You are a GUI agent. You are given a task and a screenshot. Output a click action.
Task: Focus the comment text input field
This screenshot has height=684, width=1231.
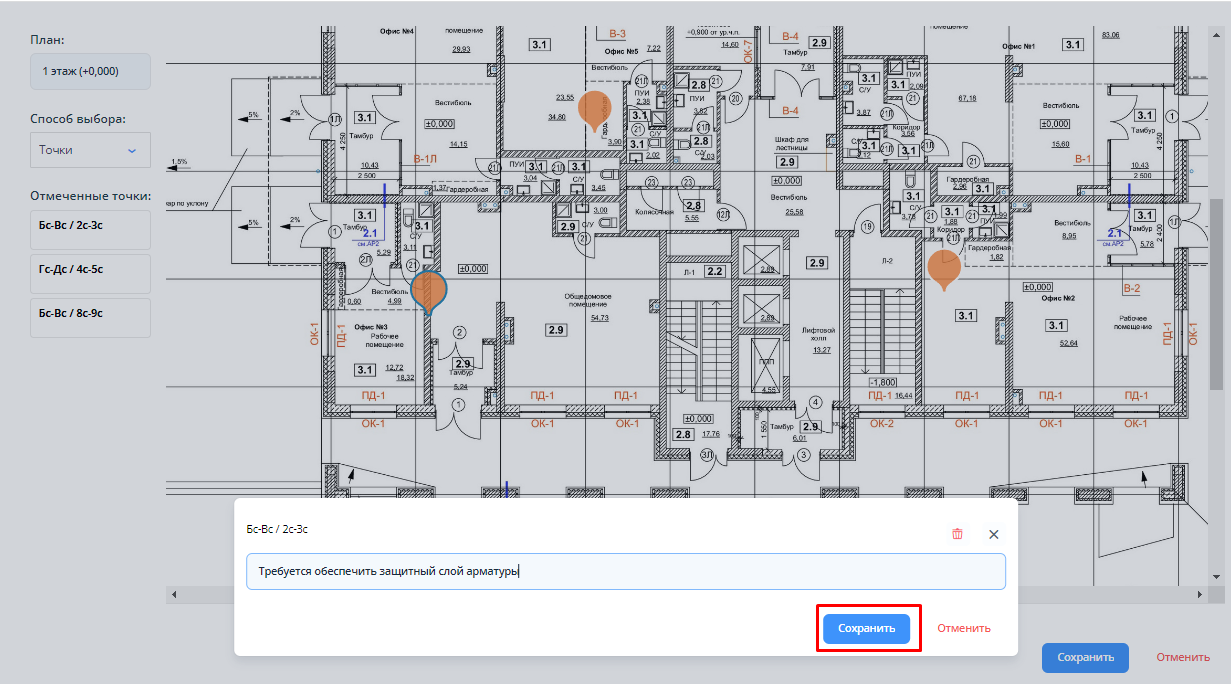point(625,572)
